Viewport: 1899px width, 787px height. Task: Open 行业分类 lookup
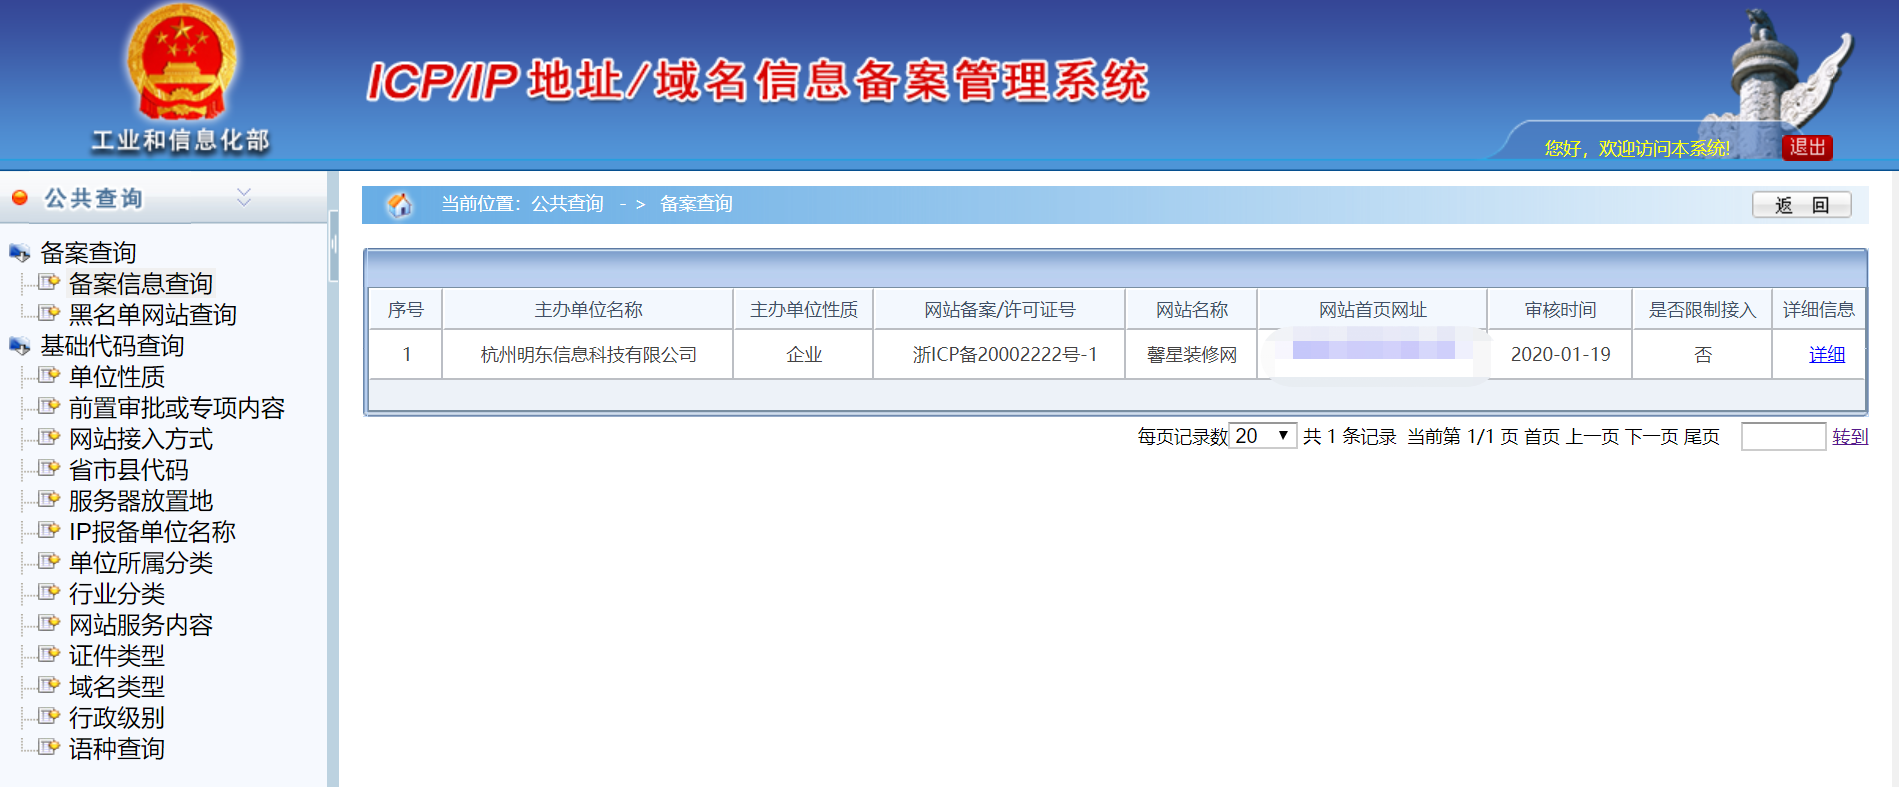pyautogui.click(x=117, y=594)
